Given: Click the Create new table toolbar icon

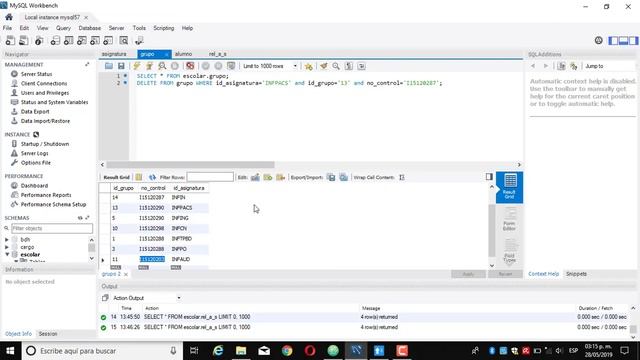Looking at the screenshot, I should (69, 40).
